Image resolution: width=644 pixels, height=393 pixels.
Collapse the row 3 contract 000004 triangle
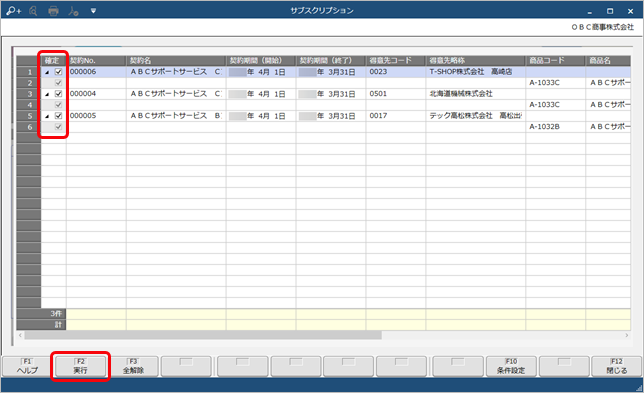point(47,94)
